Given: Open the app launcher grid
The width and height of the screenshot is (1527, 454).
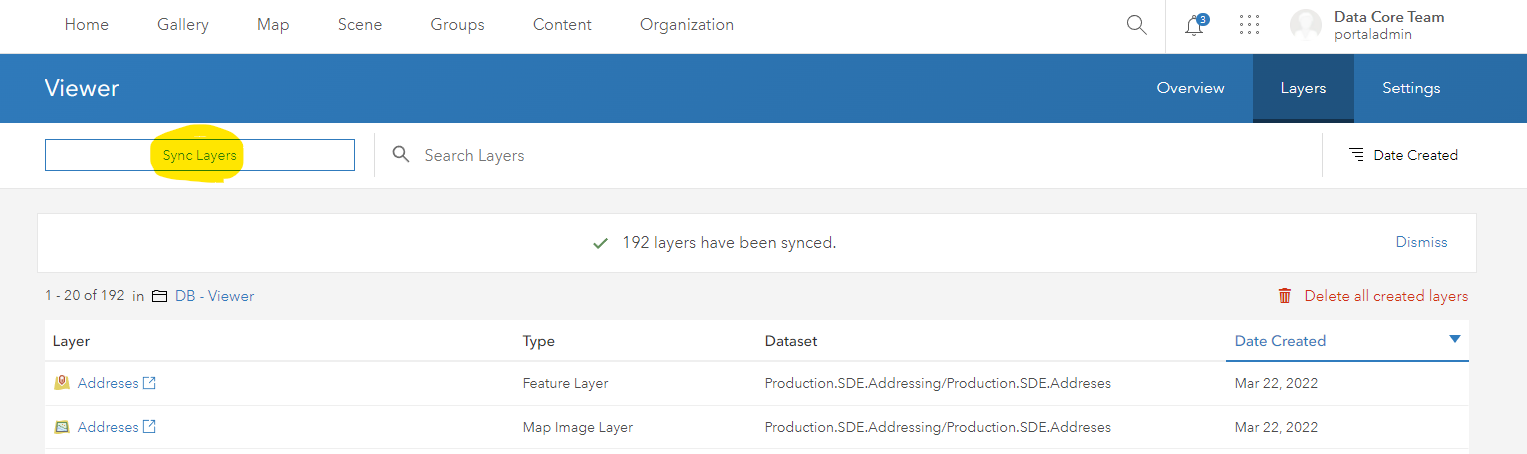Looking at the screenshot, I should pos(1249,25).
